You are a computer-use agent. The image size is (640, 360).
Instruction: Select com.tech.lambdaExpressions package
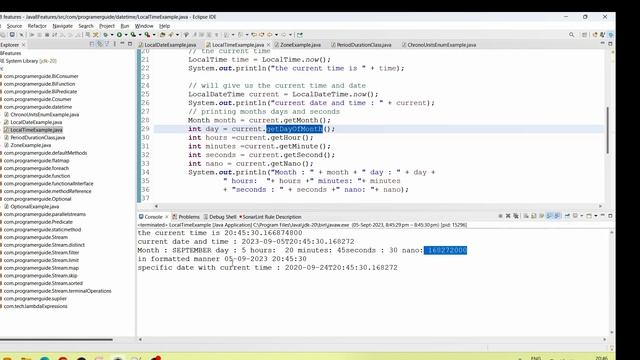35,306
